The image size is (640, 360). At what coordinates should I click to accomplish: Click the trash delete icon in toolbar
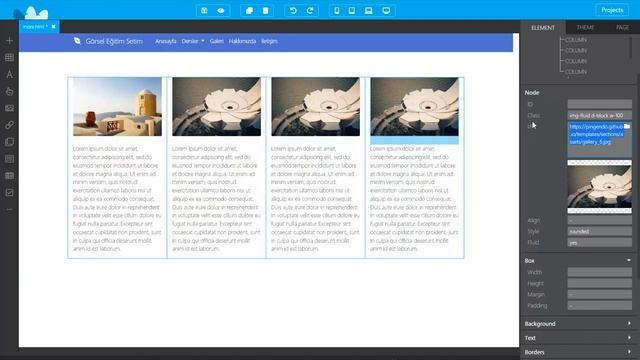coord(265,11)
